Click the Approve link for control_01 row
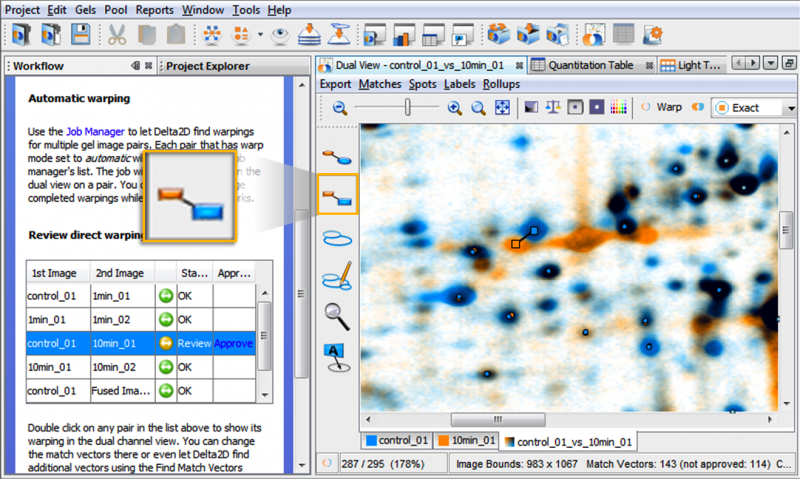Screen dimensions: 800x479 (x=234, y=343)
